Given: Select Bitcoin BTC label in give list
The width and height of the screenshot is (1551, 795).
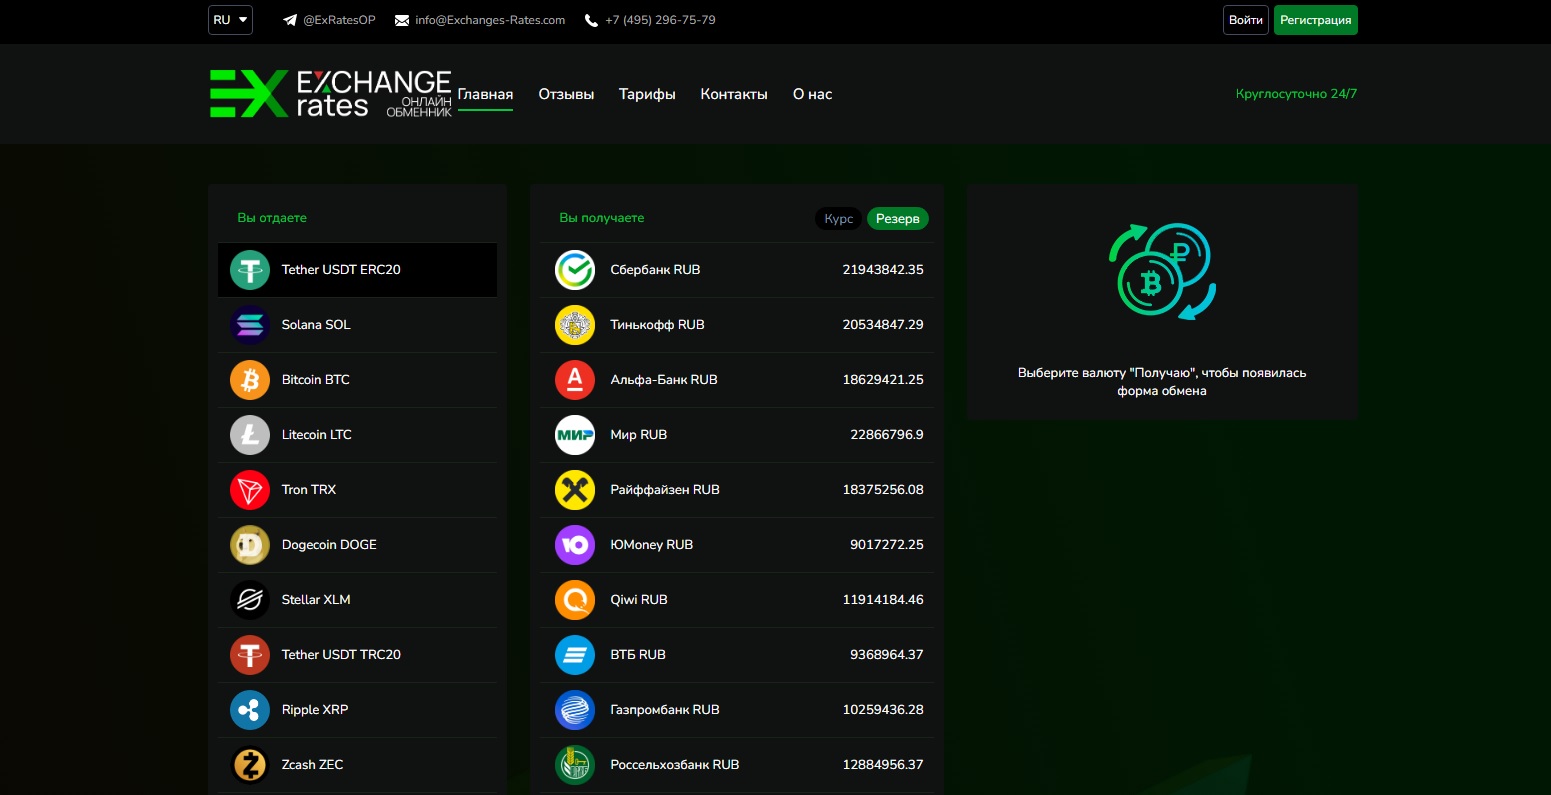Looking at the screenshot, I should [x=316, y=380].
